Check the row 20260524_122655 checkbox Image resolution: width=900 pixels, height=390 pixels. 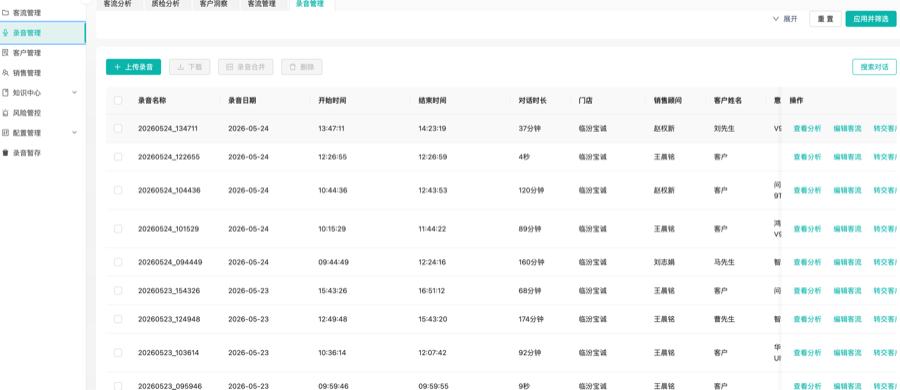(x=118, y=157)
